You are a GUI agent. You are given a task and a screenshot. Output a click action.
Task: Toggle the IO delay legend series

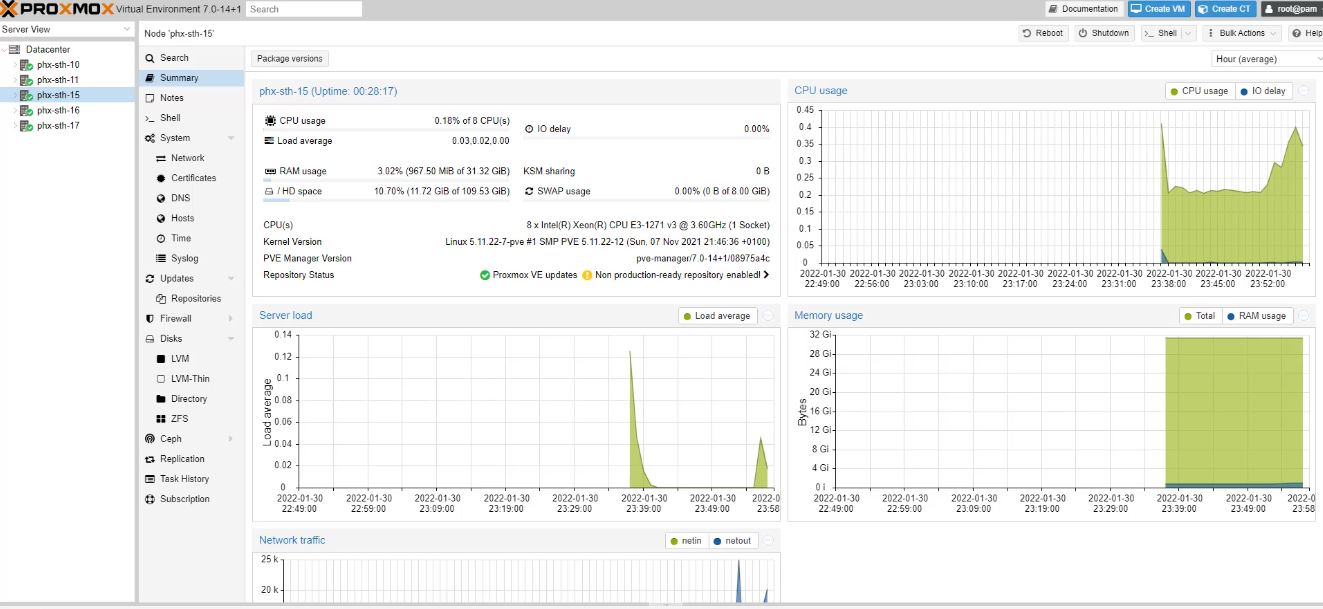pyautogui.click(x=1263, y=91)
